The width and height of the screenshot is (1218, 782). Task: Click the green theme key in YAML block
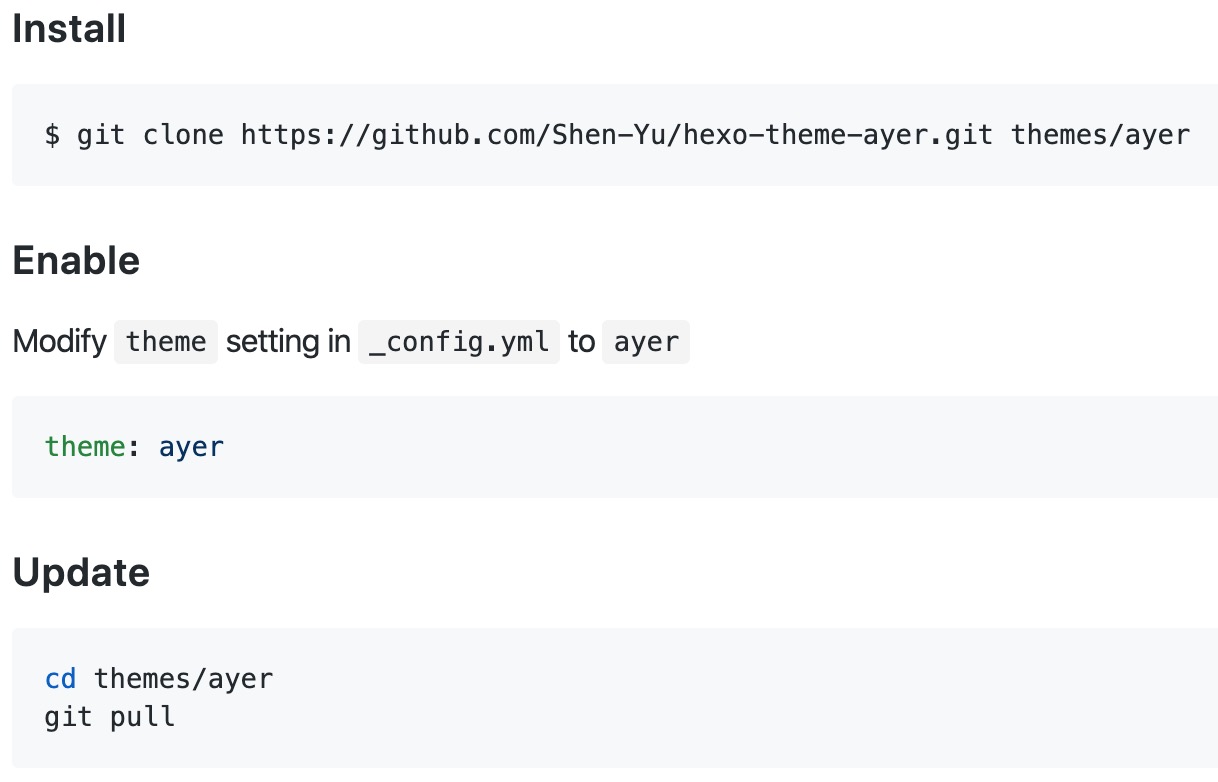coord(85,446)
